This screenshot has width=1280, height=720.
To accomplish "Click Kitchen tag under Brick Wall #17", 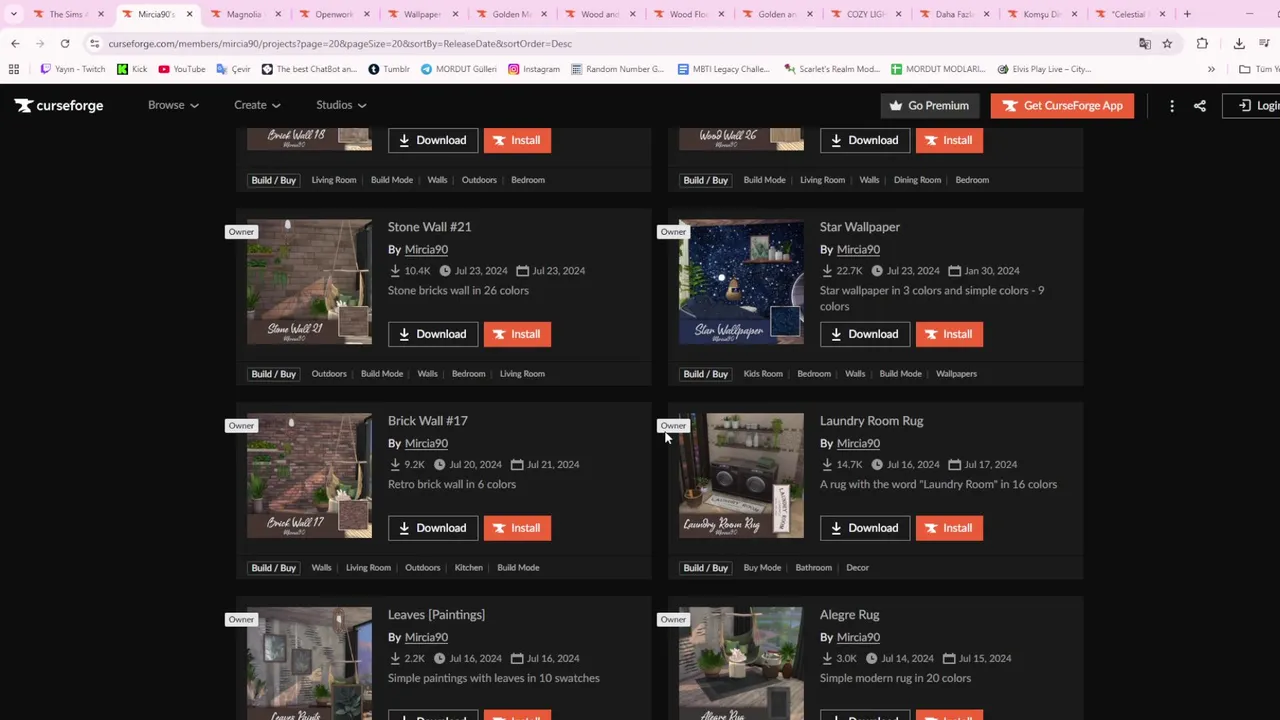I will click(x=468, y=568).
